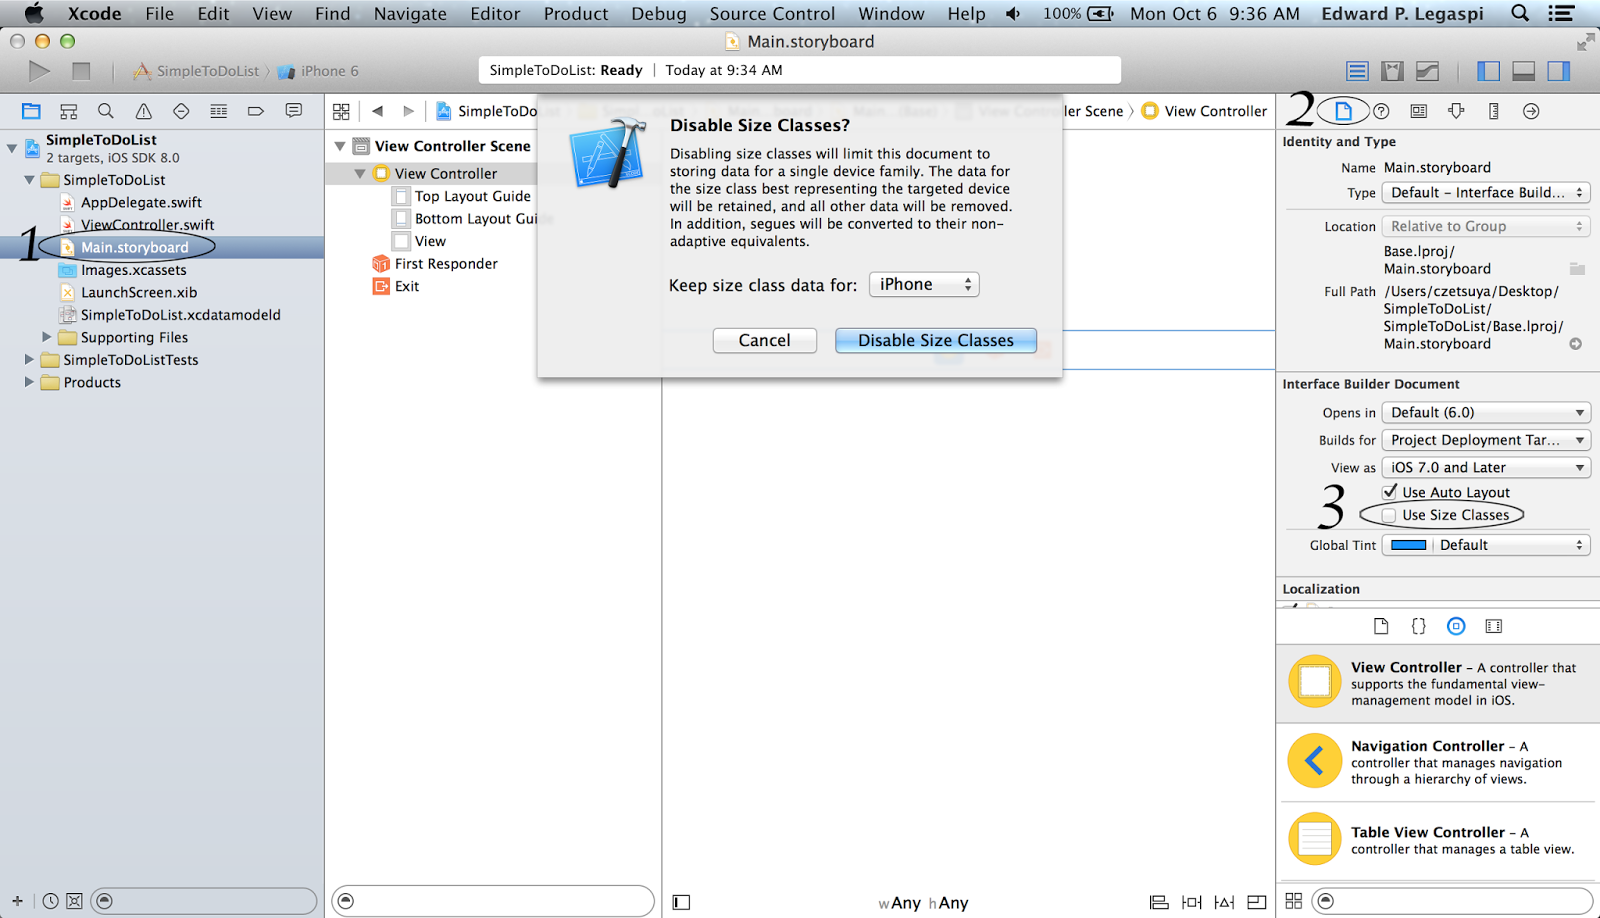Show the Object library
This screenshot has height=918, width=1600.
point(1456,626)
